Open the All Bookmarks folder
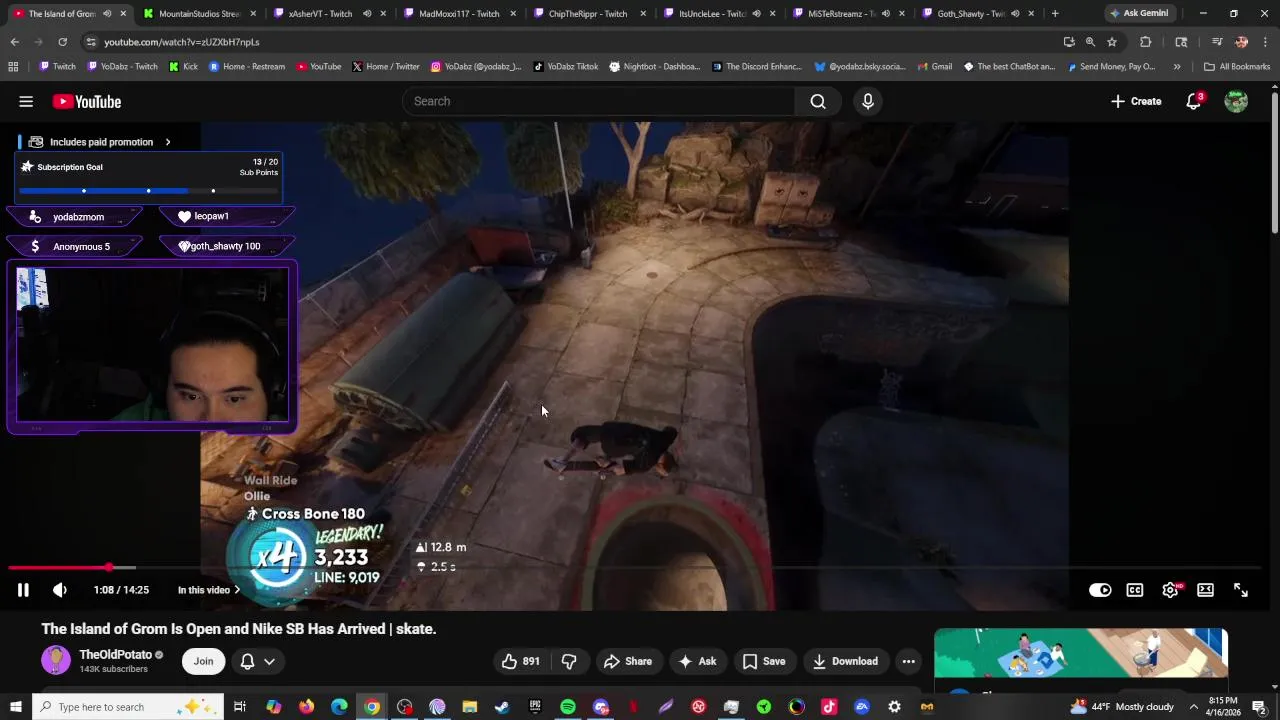This screenshot has width=1280, height=720. point(1237,67)
